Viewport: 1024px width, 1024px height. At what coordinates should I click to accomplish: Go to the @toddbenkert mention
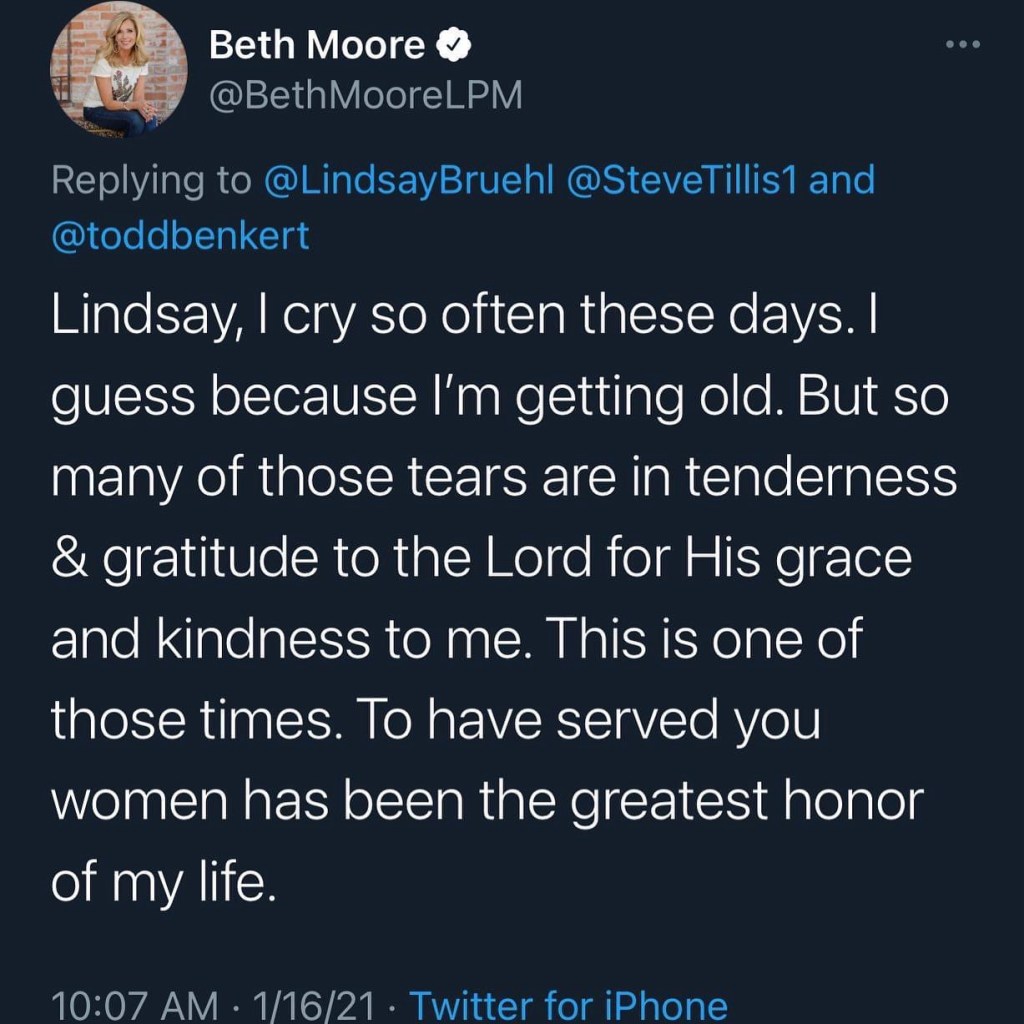[180, 235]
